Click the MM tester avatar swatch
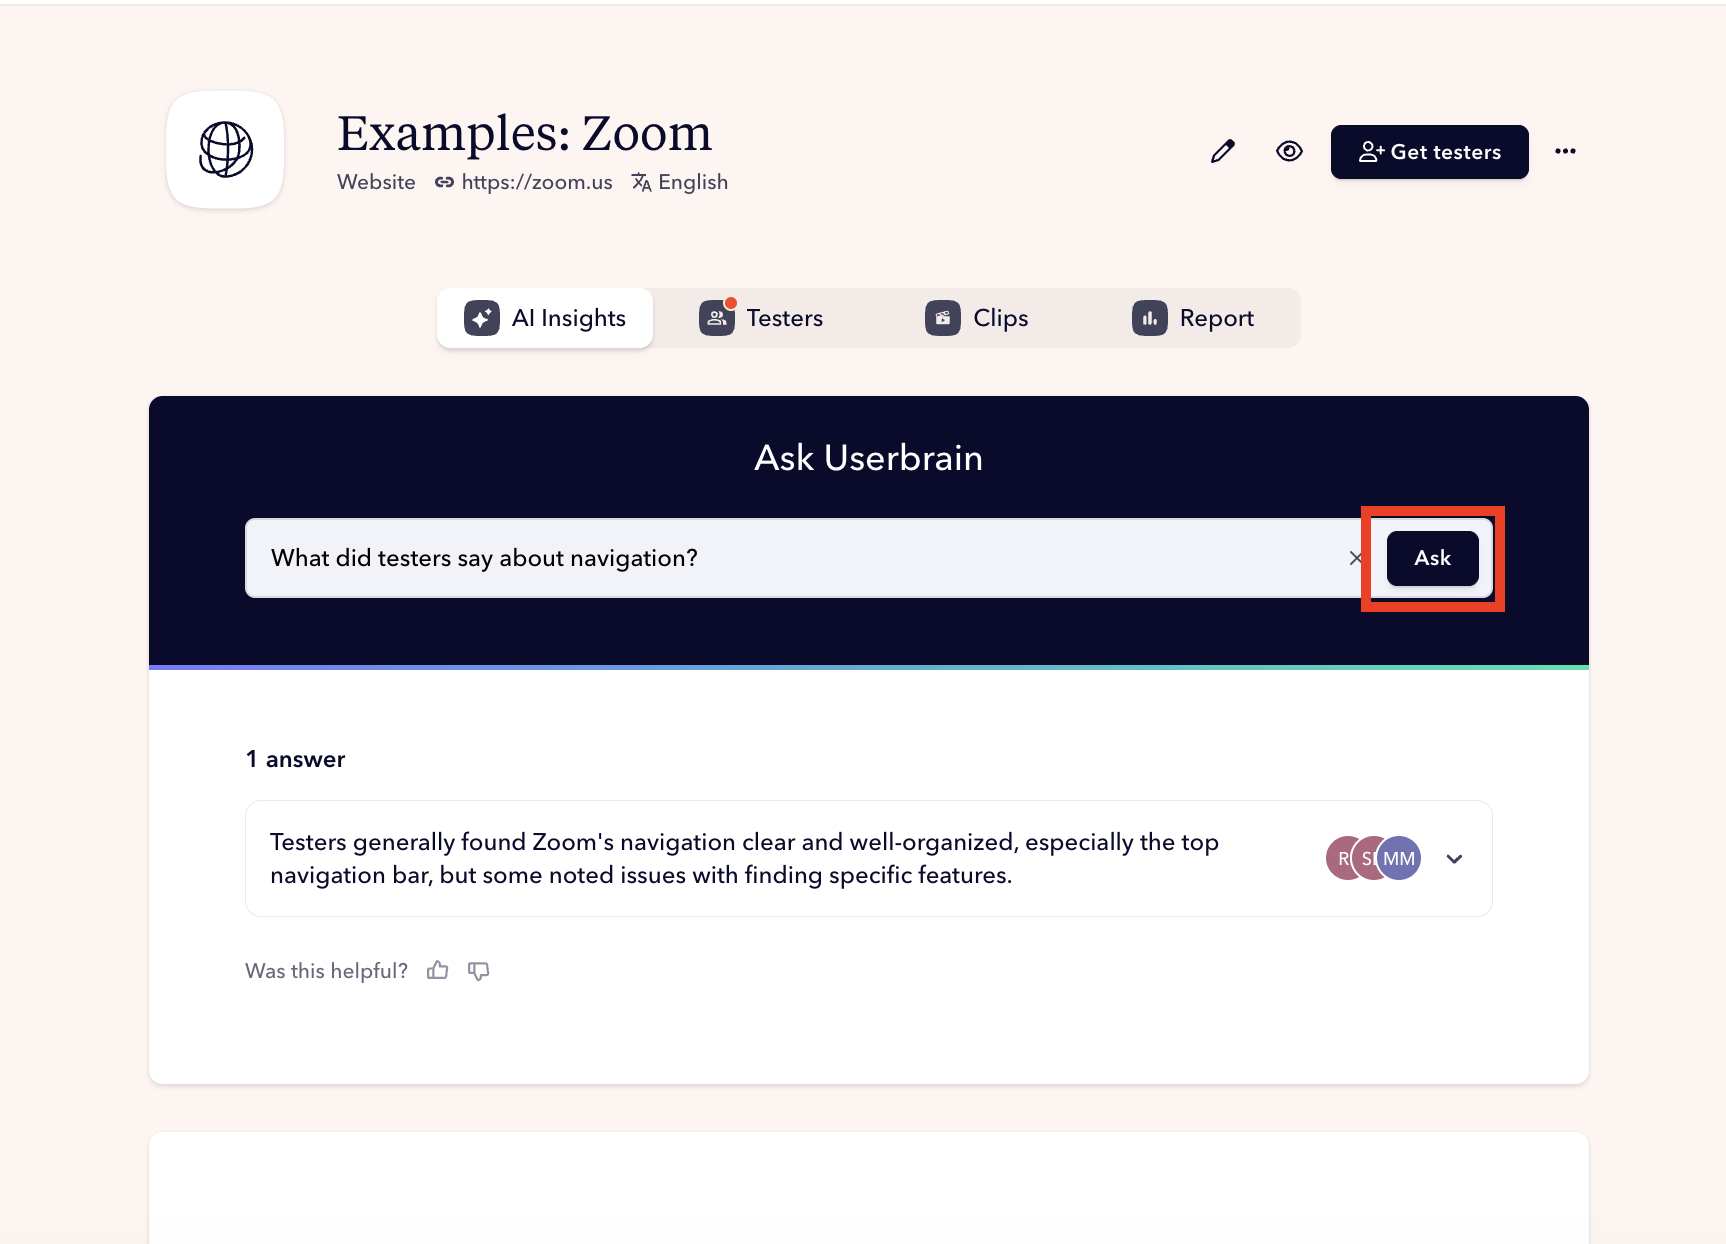 (1399, 858)
